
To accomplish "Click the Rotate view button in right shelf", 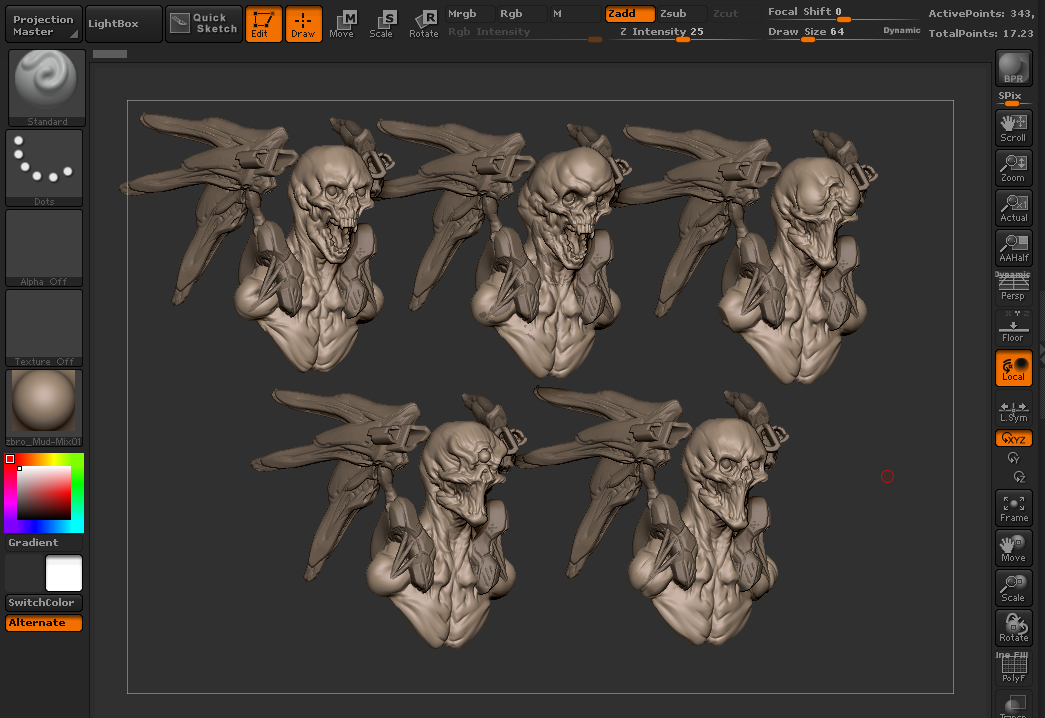I will pyautogui.click(x=1014, y=628).
